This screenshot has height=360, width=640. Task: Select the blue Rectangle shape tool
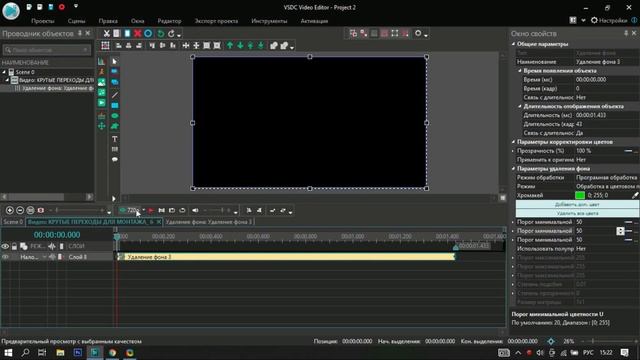pyautogui.click(x=115, y=106)
